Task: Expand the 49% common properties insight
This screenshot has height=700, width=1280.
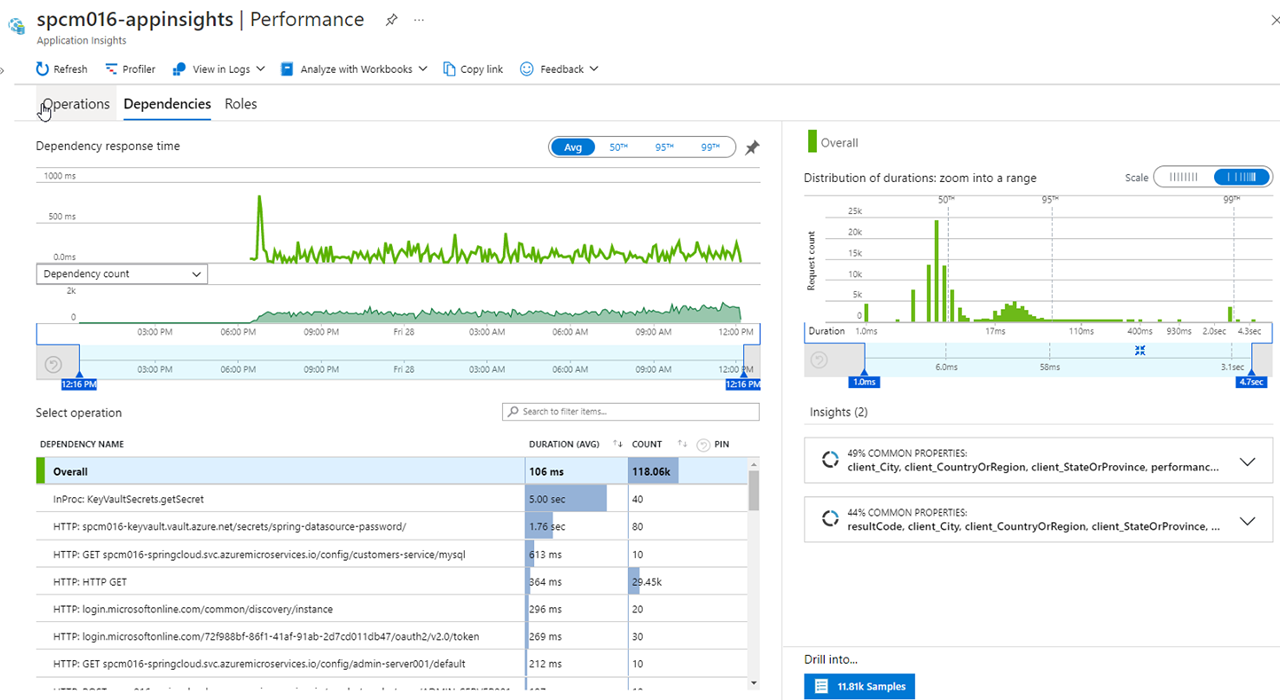Action: pyautogui.click(x=1247, y=462)
